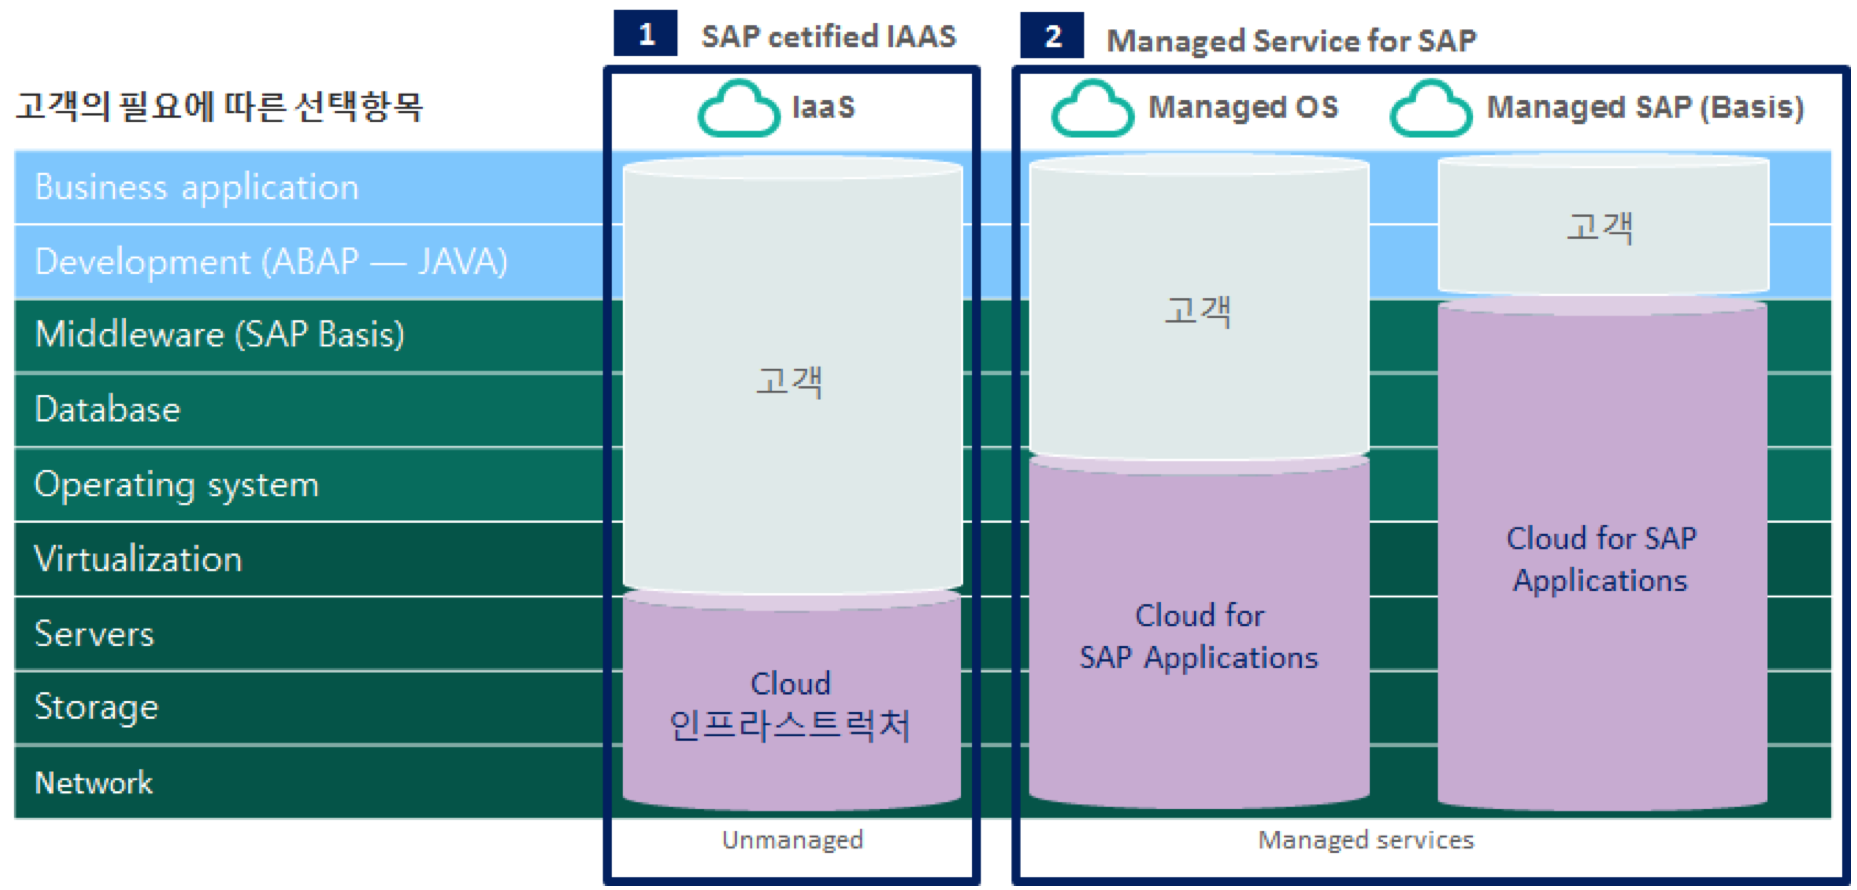Click the 'Unmanaged' caption
The width and height of the screenshot is (1857, 890).
792,840
